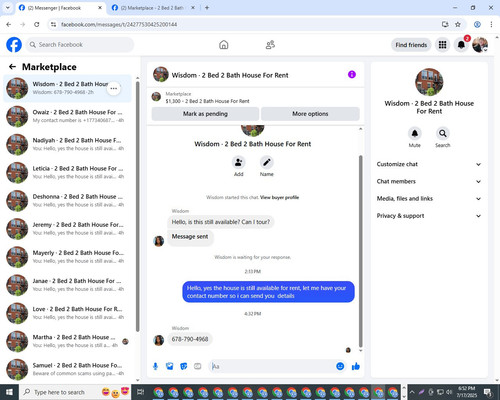This screenshot has height=400, width=500.
Task: Open the Jeremy conversation
Action: (68, 229)
